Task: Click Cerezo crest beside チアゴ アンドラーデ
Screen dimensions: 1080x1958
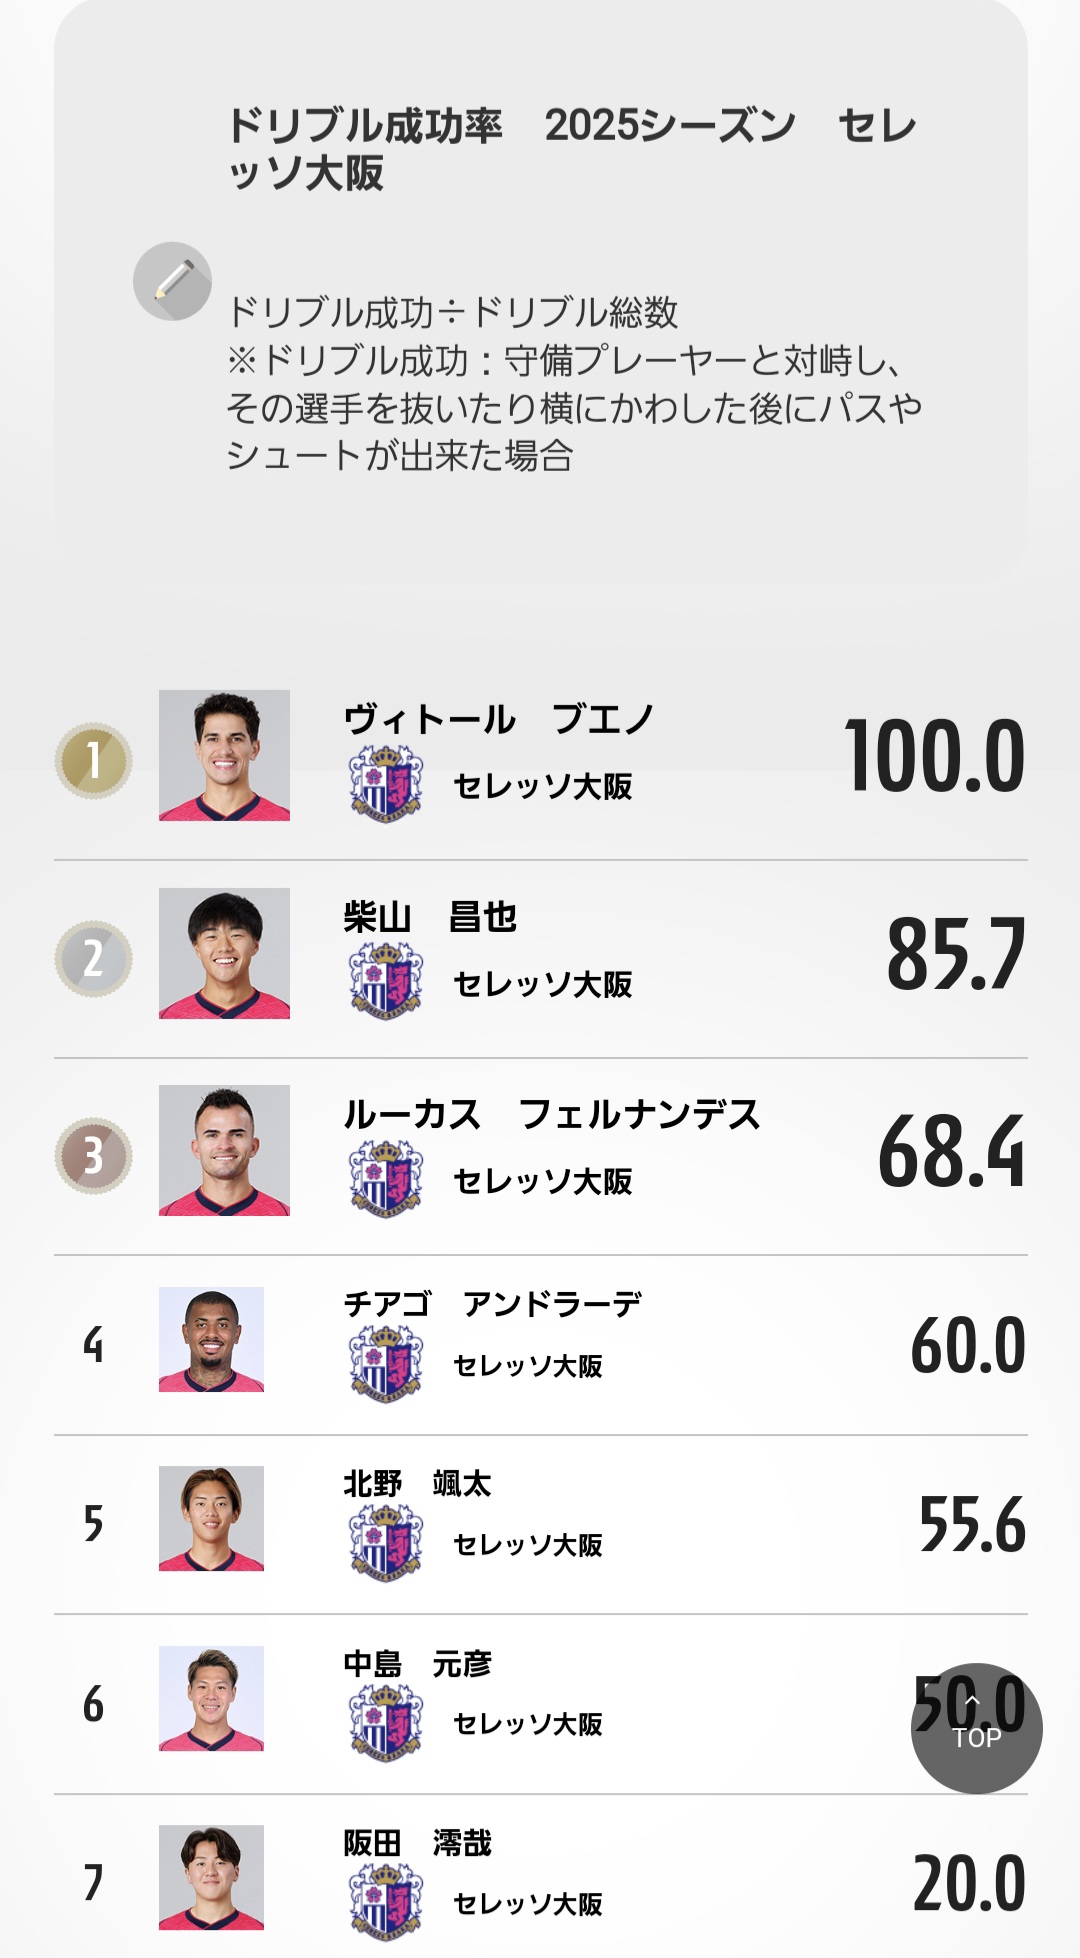Action: [386, 1364]
